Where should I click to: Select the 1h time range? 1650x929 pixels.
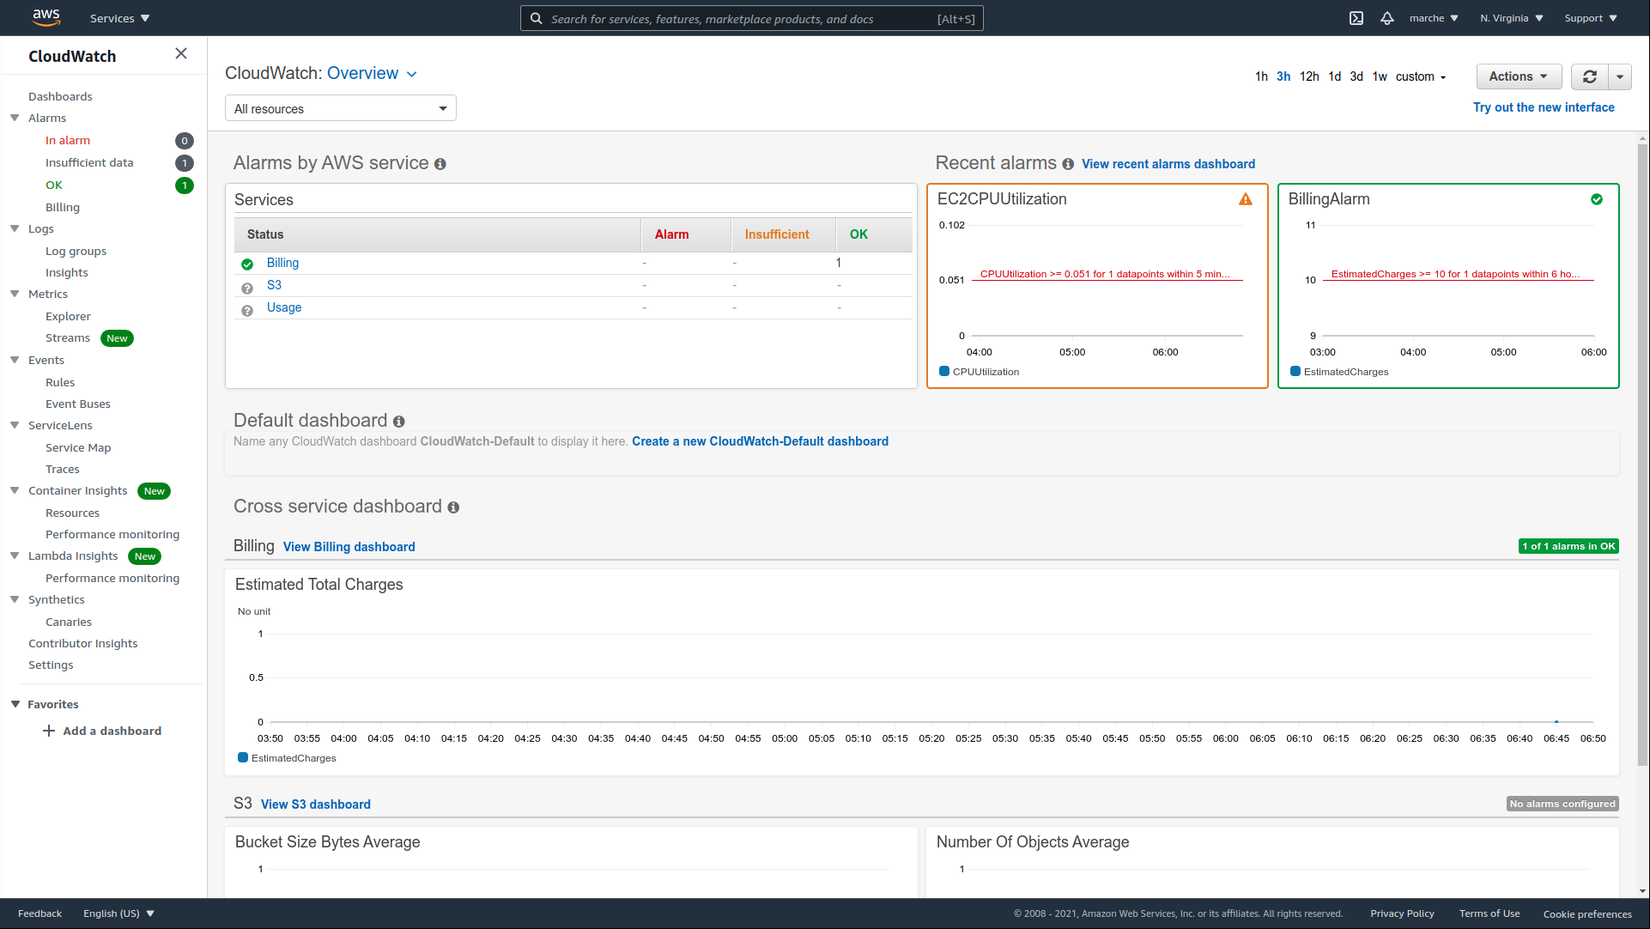(x=1261, y=77)
